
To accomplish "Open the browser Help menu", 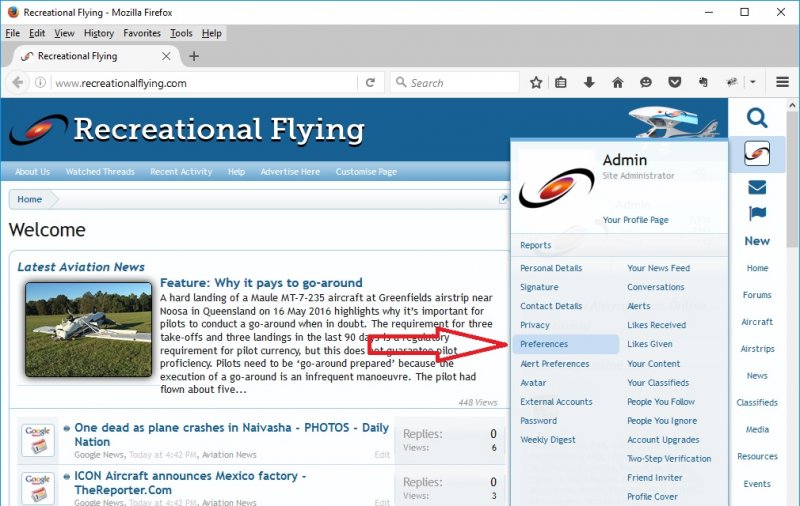I will [x=211, y=33].
